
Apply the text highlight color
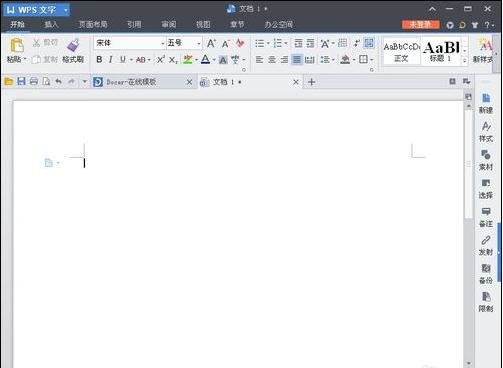(x=188, y=60)
